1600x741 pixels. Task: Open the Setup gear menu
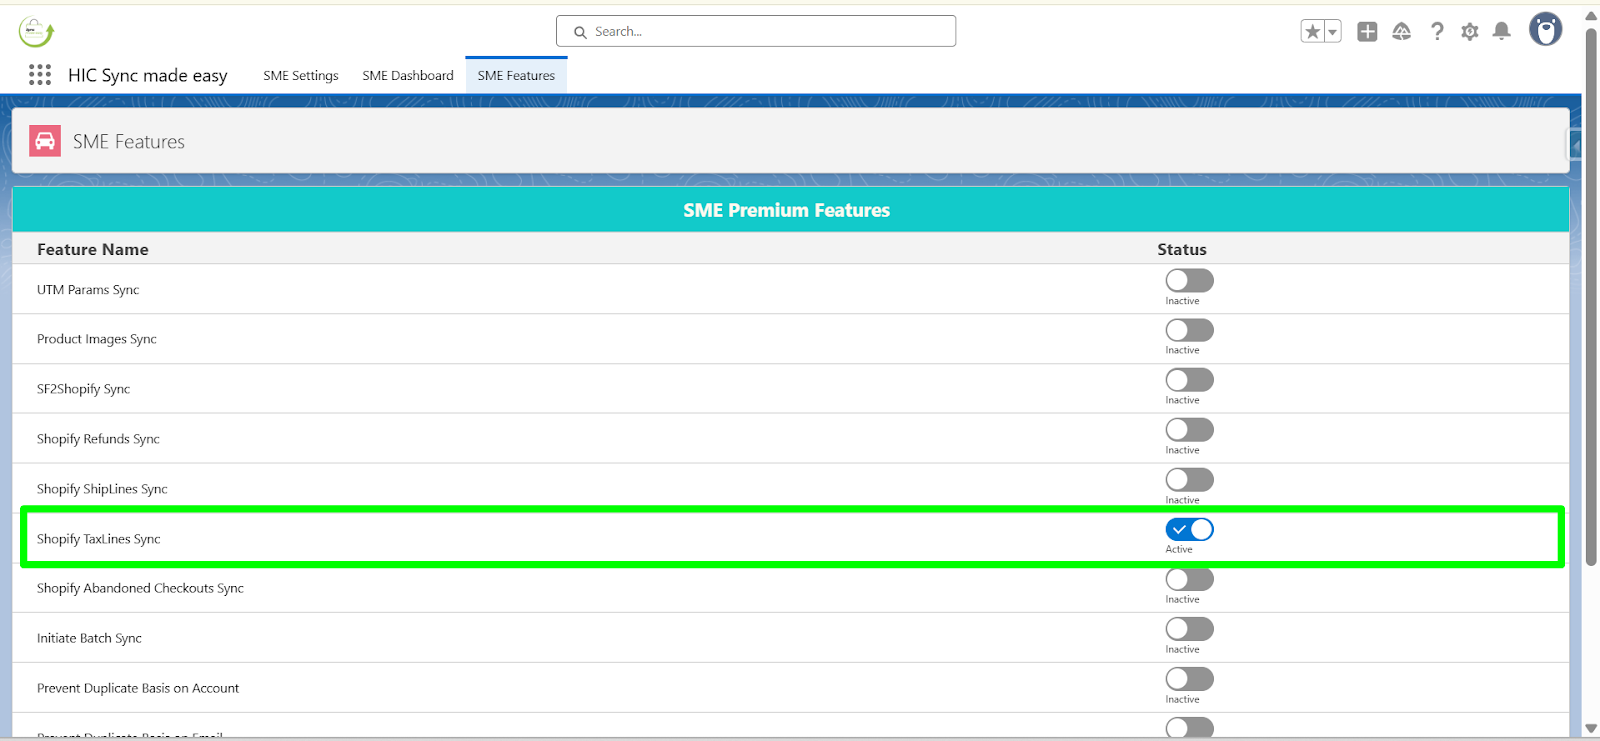coord(1470,32)
